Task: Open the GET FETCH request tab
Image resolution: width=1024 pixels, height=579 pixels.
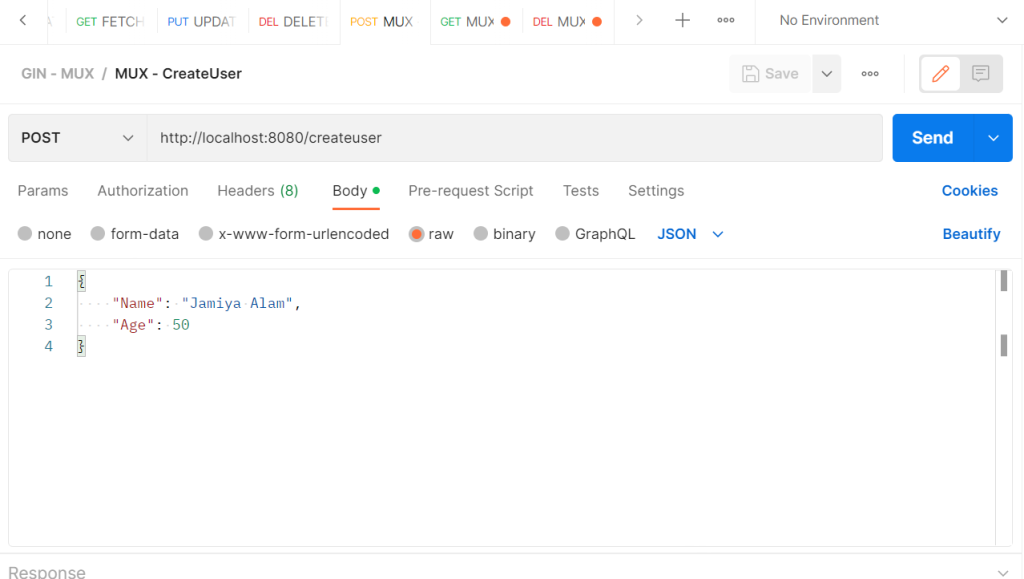Action: (x=110, y=20)
